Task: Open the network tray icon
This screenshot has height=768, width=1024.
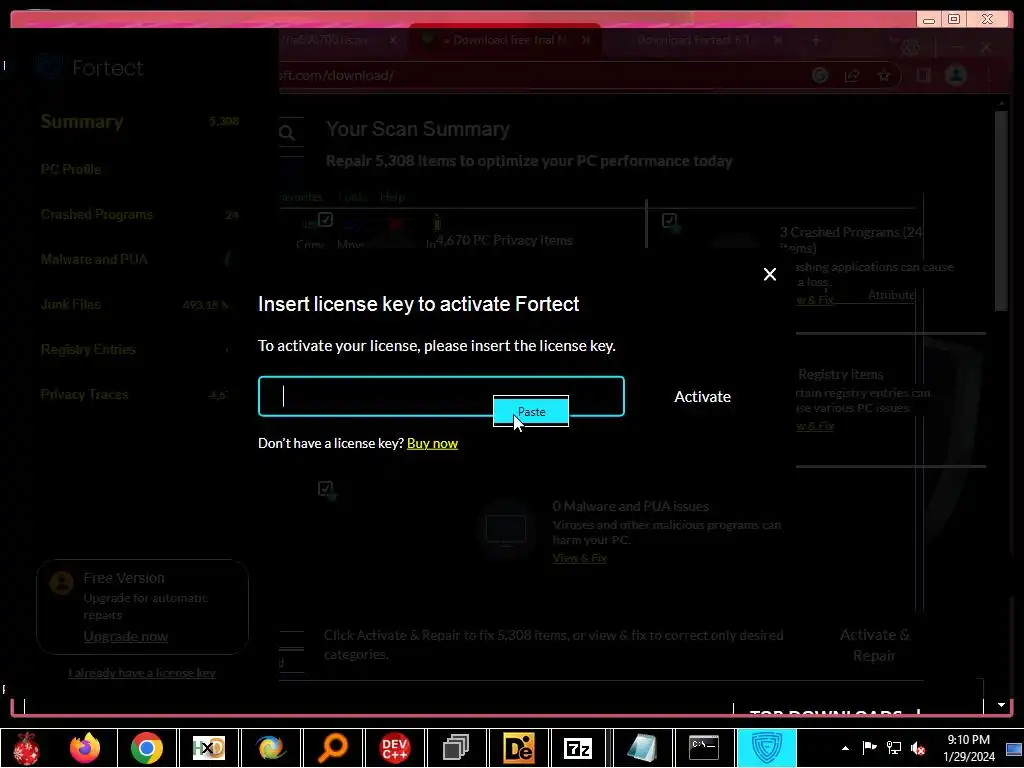Action: (x=893, y=748)
